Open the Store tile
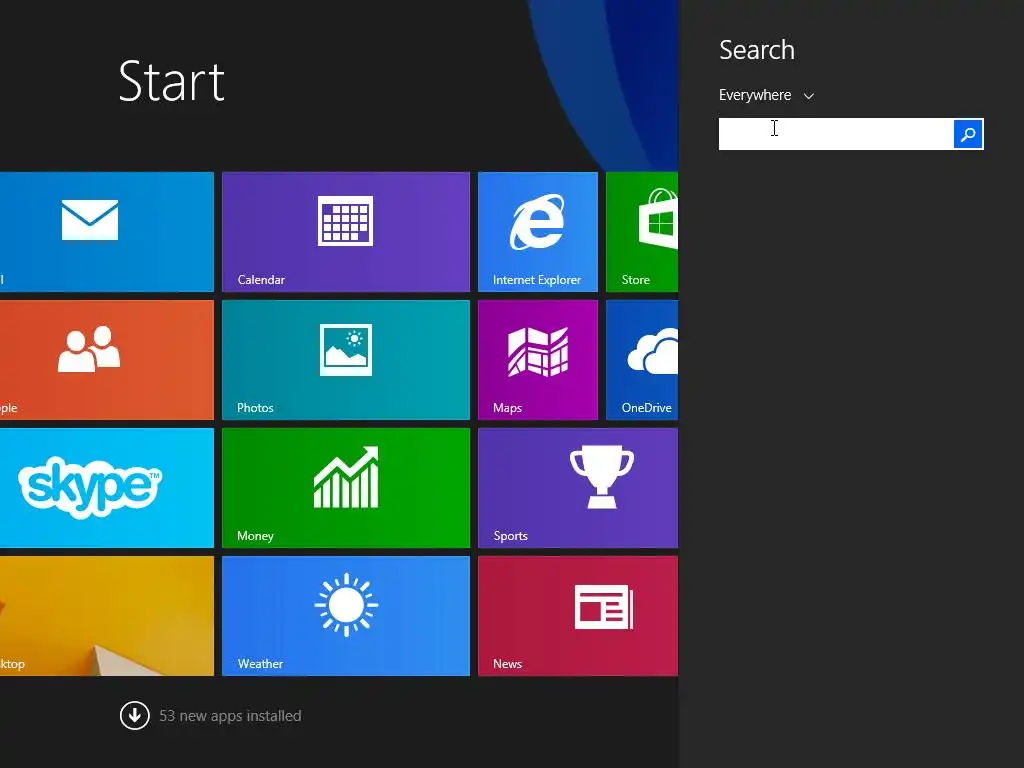The image size is (1024, 768). pyautogui.click(x=642, y=232)
